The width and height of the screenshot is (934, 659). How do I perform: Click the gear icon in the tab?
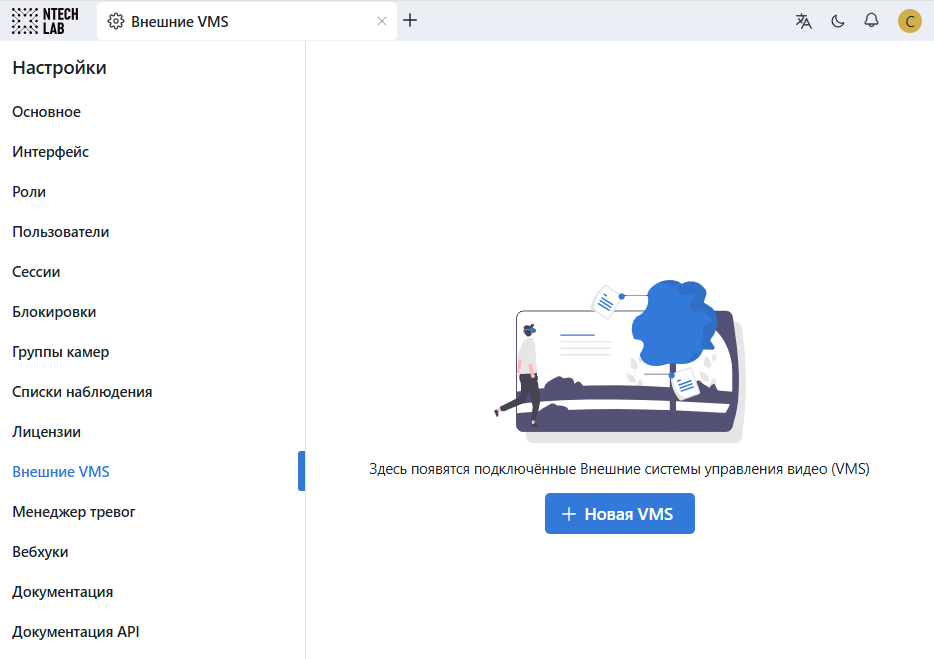pos(115,21)
